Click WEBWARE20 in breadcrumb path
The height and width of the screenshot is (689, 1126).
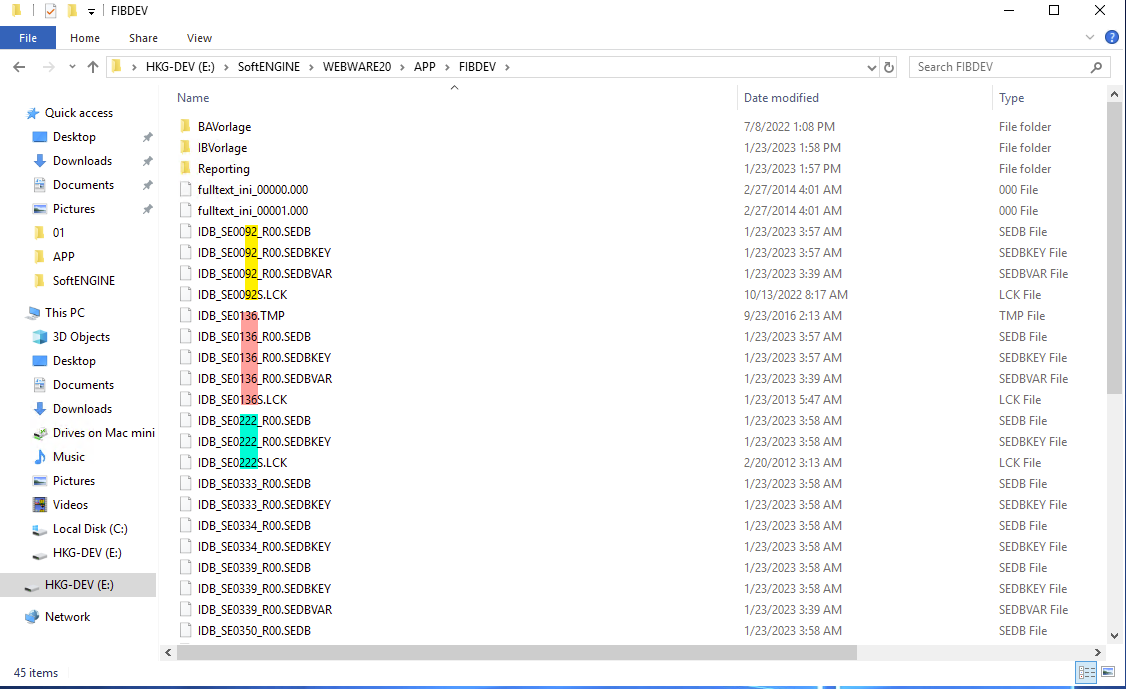coord(356,67)
